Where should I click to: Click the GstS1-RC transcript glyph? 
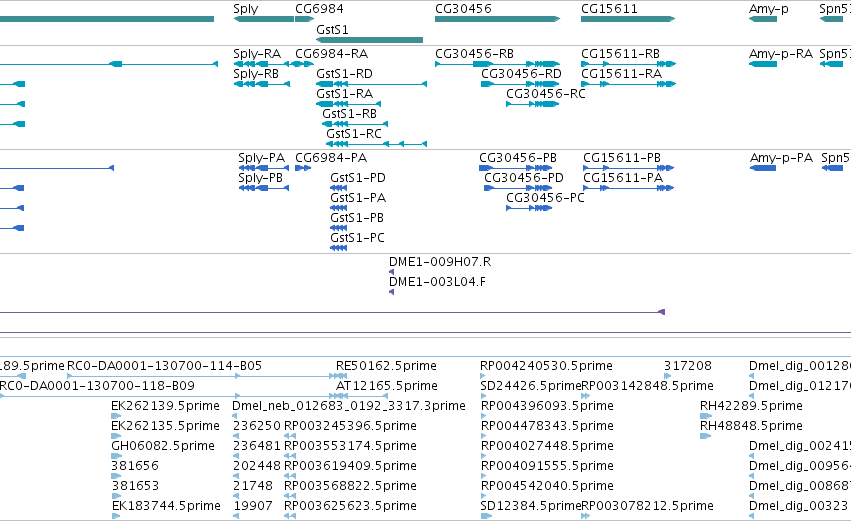376,144
